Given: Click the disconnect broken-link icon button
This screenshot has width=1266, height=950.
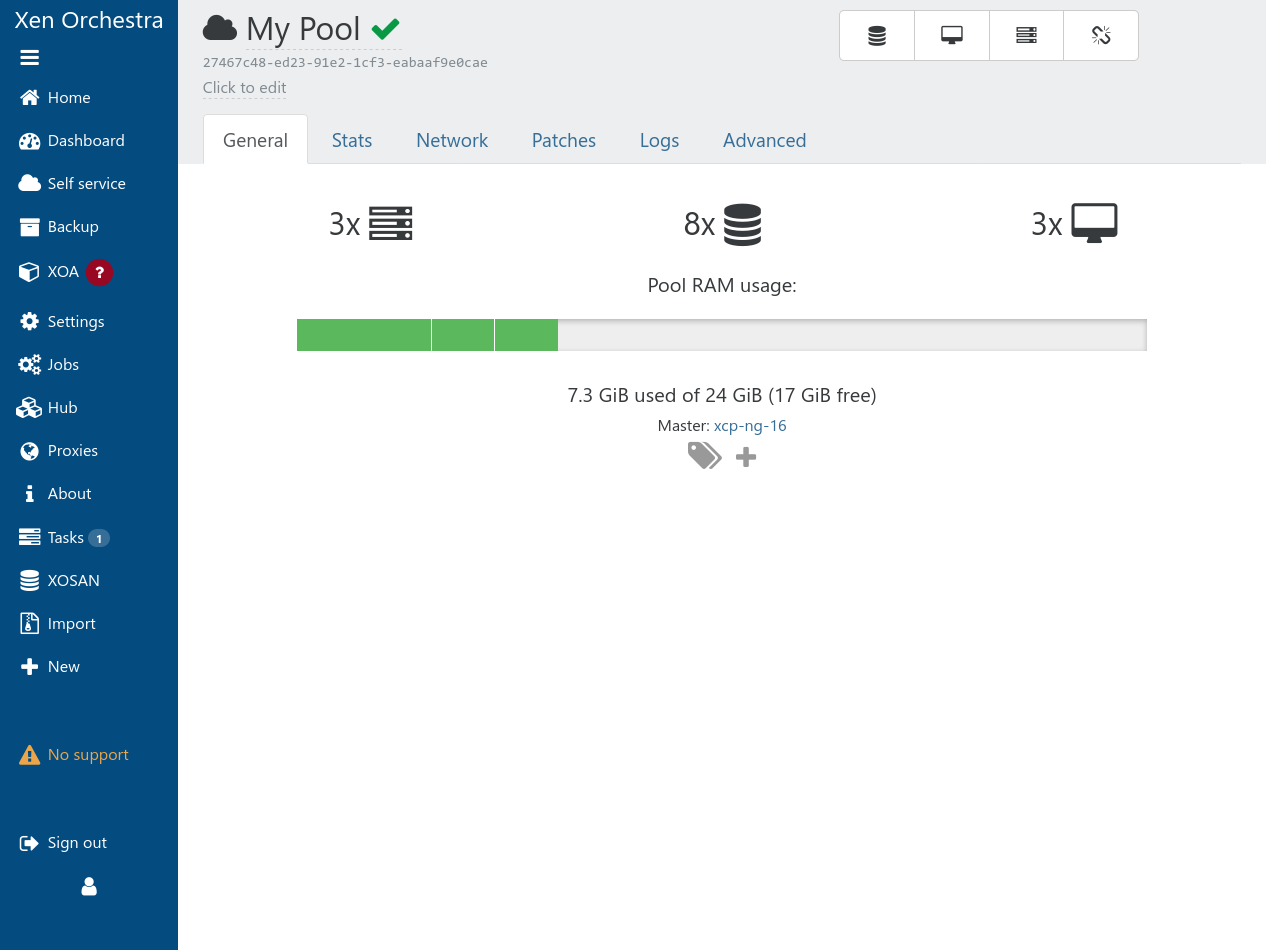Looking at the screenshot, I should 1101,36.
